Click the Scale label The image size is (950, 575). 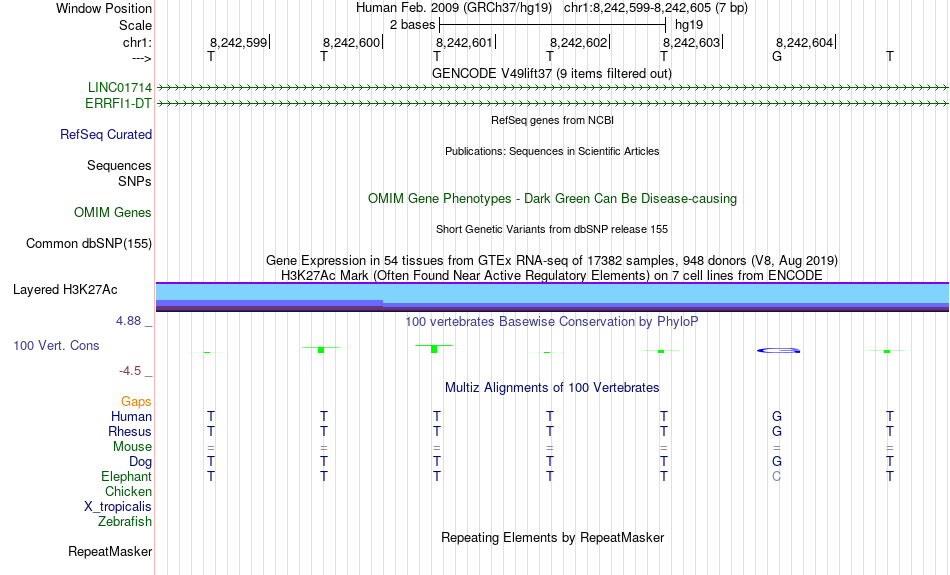(136, 25)
